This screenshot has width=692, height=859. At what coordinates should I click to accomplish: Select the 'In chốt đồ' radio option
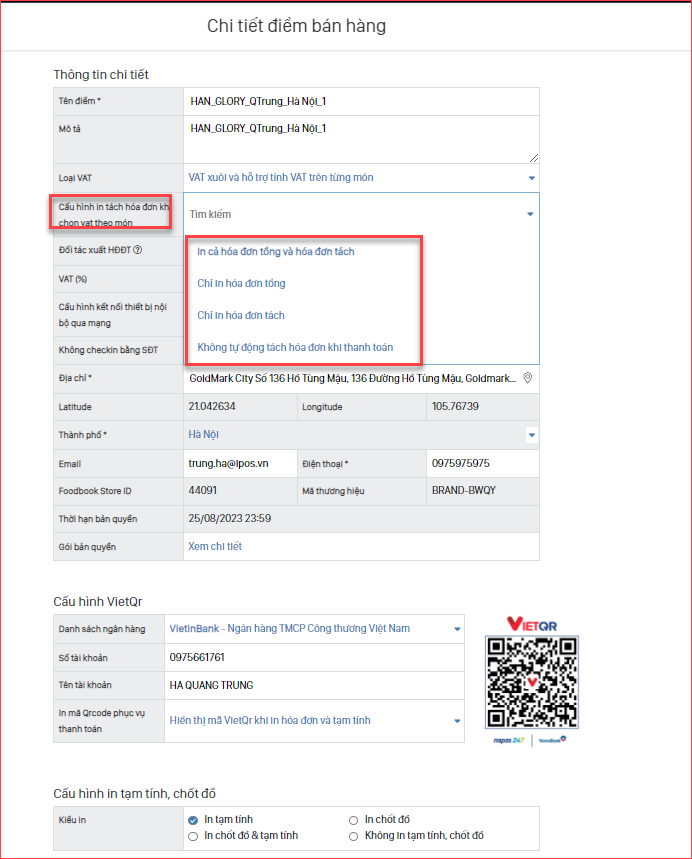(353, 820)
